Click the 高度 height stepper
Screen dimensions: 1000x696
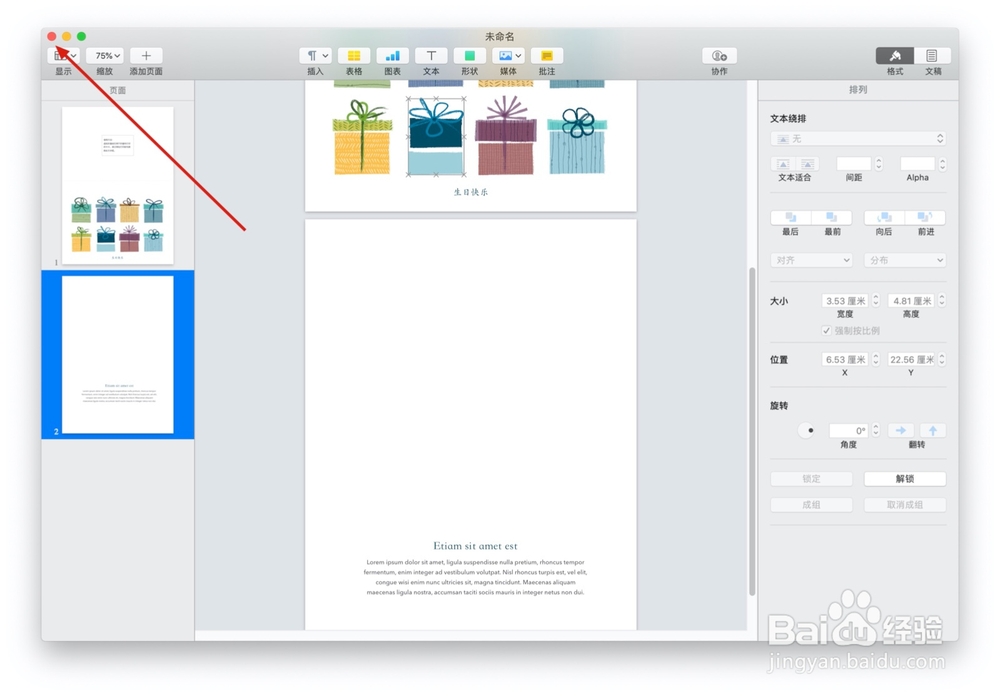pos(942,300)
